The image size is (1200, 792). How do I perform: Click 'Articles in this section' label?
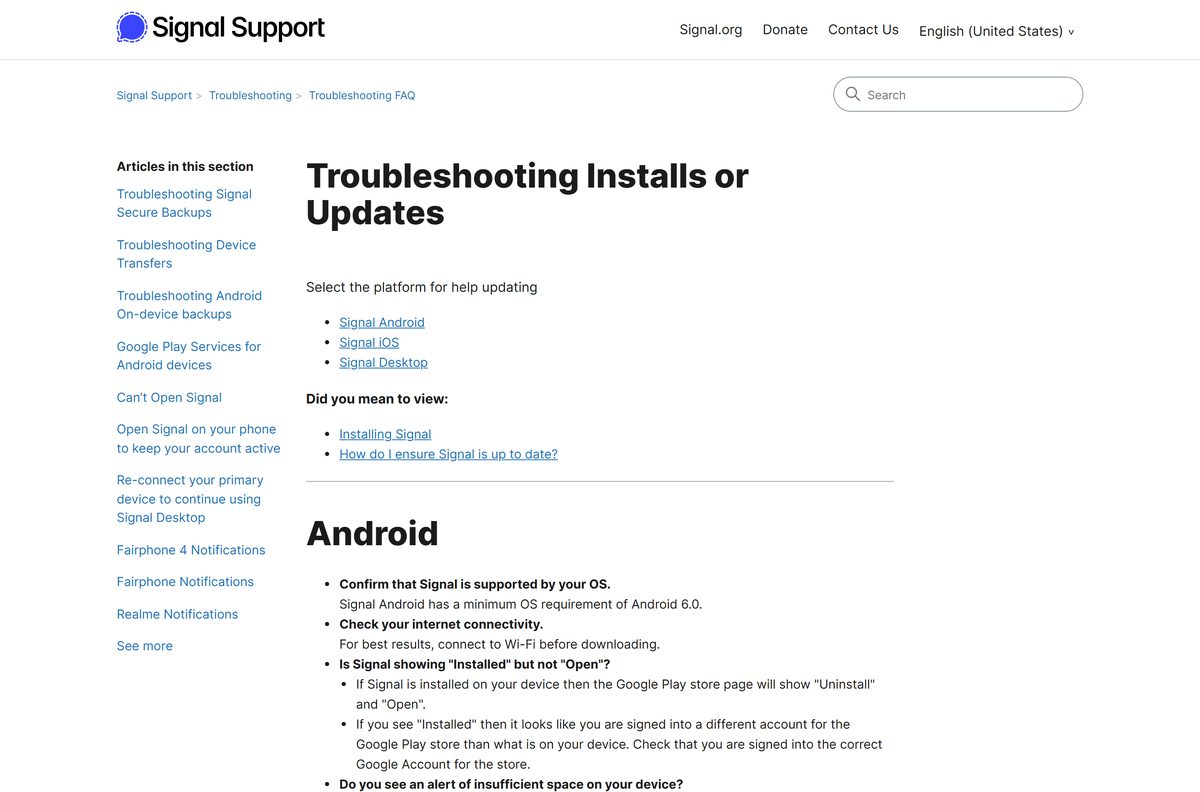[185, 167]
